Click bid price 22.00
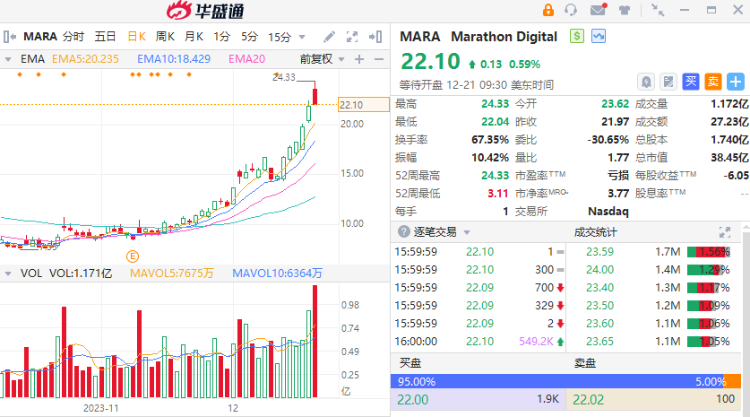750x417 pixels. coord(413,400)
